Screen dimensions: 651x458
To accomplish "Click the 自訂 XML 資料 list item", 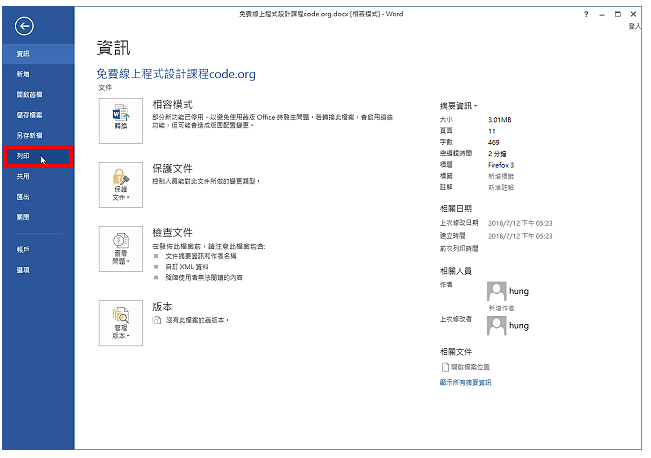I will click(x=186, y=267).
